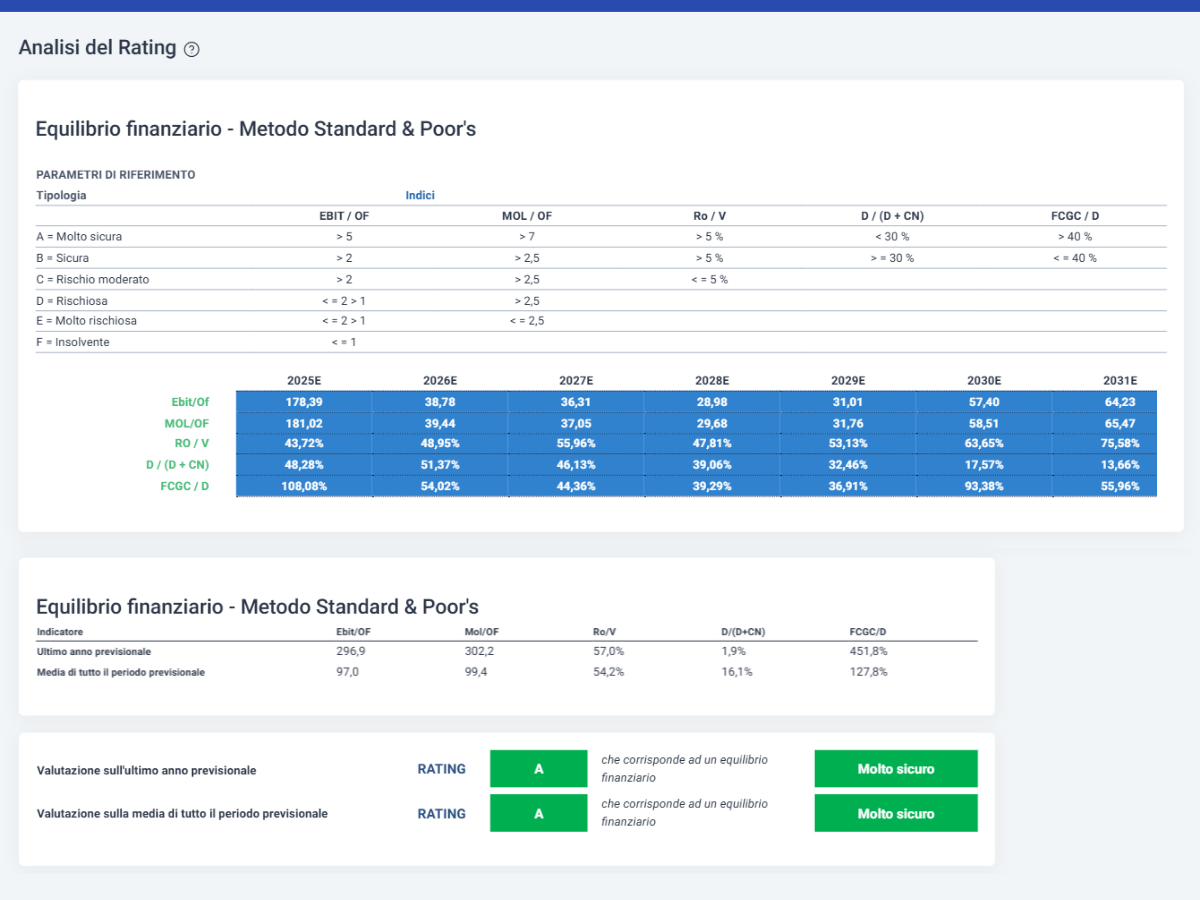Image resolution: width=1200 pixels, height=900 pixels.
Task: Click the Ebit/Of 2029E cell 31,01
Action: point(848,401)
